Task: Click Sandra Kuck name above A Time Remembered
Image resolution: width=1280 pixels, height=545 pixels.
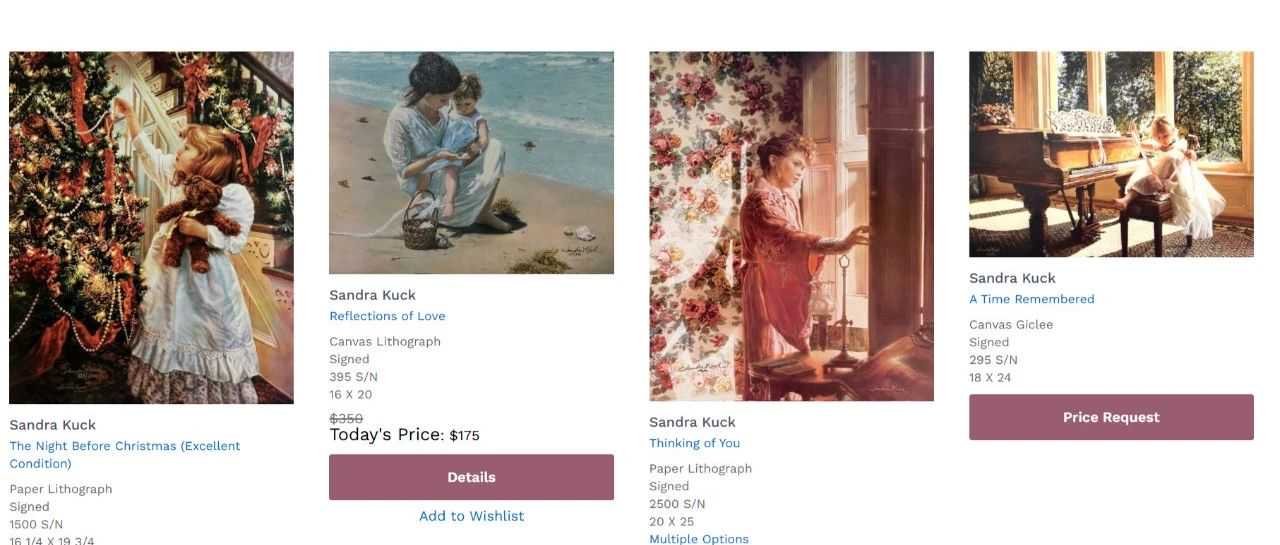Action: (x=1012, y=278)
